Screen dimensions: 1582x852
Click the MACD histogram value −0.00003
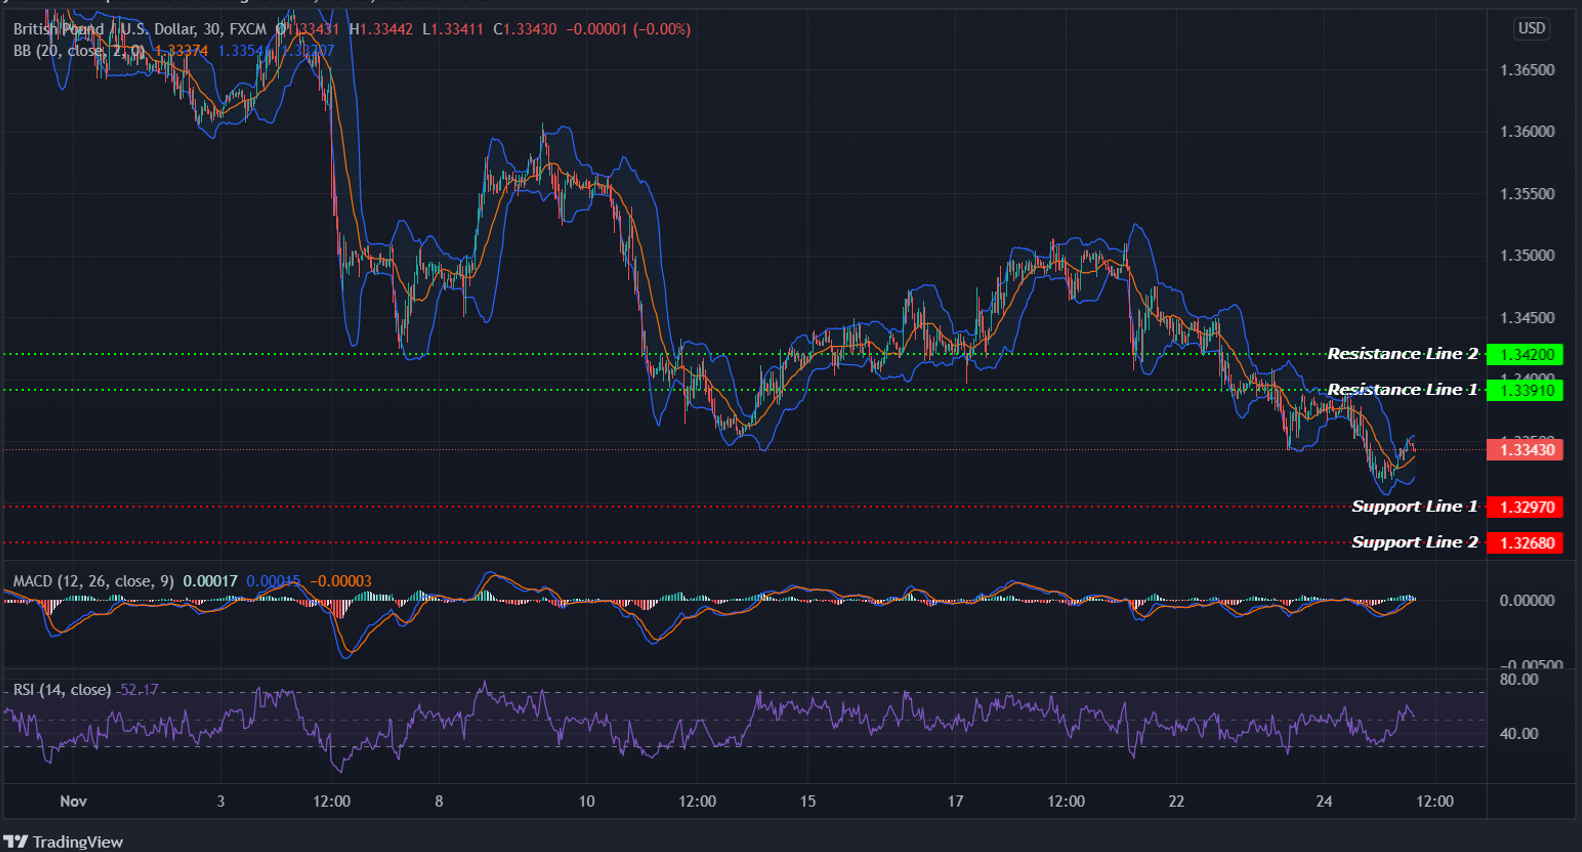click(x=341, y=581)
